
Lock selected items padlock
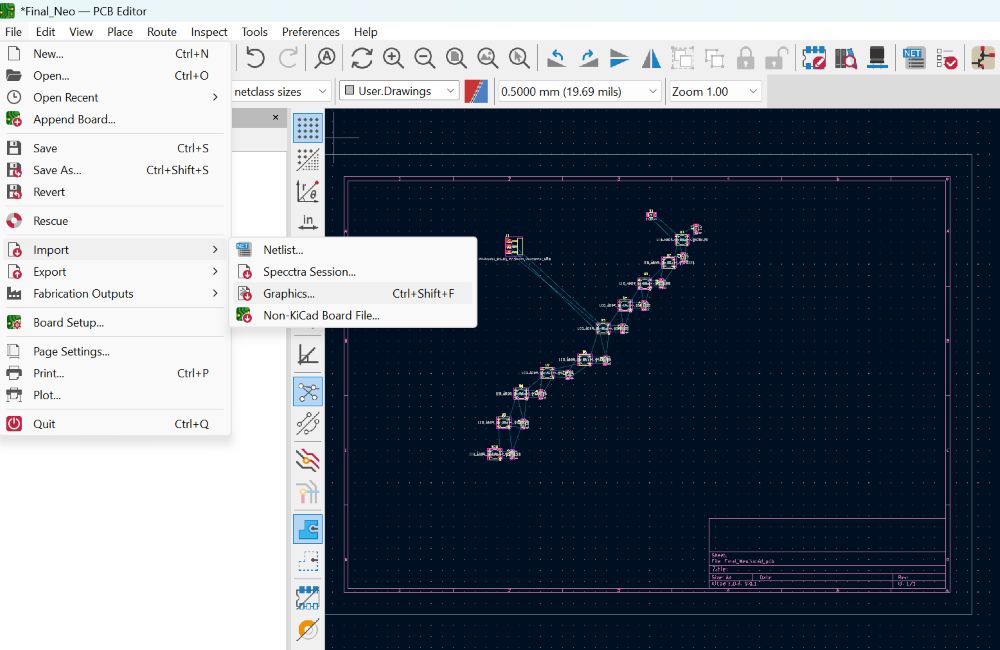(x=746, y=59)
